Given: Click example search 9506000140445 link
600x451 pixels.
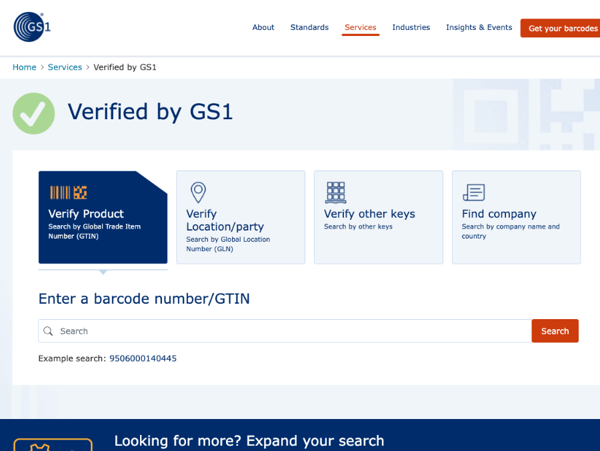Looking at the screenshot, I should coord(143,358).
